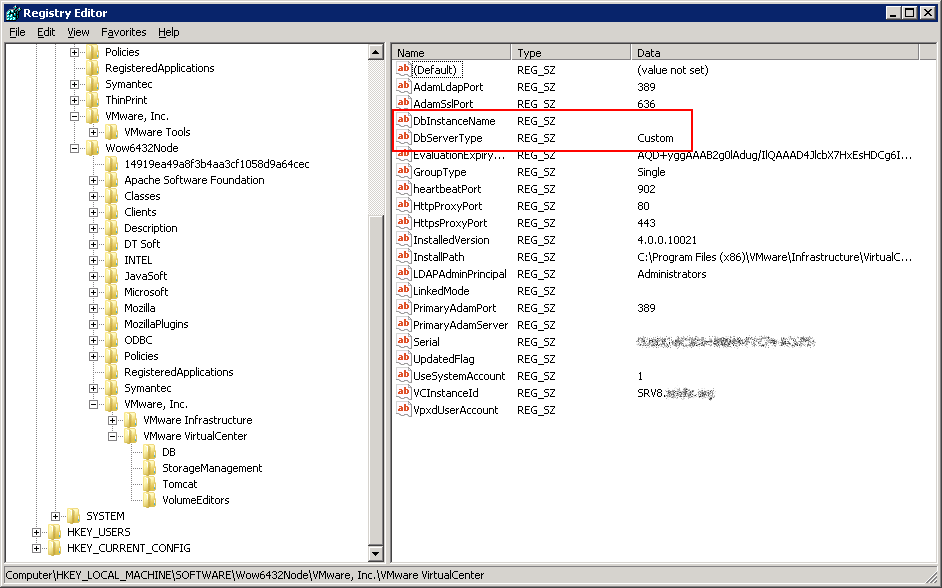Select the 14919ea49a8f3b4aa3cf1058d9a64cec key
Image resolution: width=942 pixels, height=588 pixels.
pos(217,164)
